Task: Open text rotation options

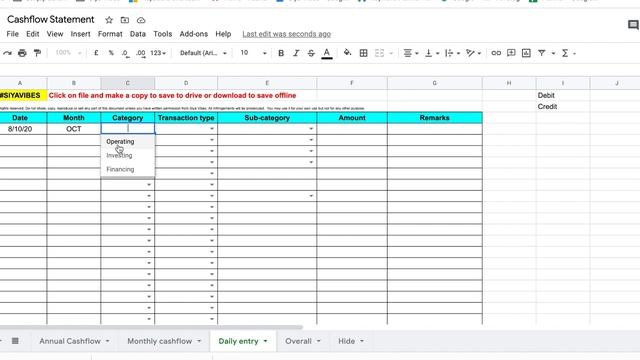Action: coord(473,53)
